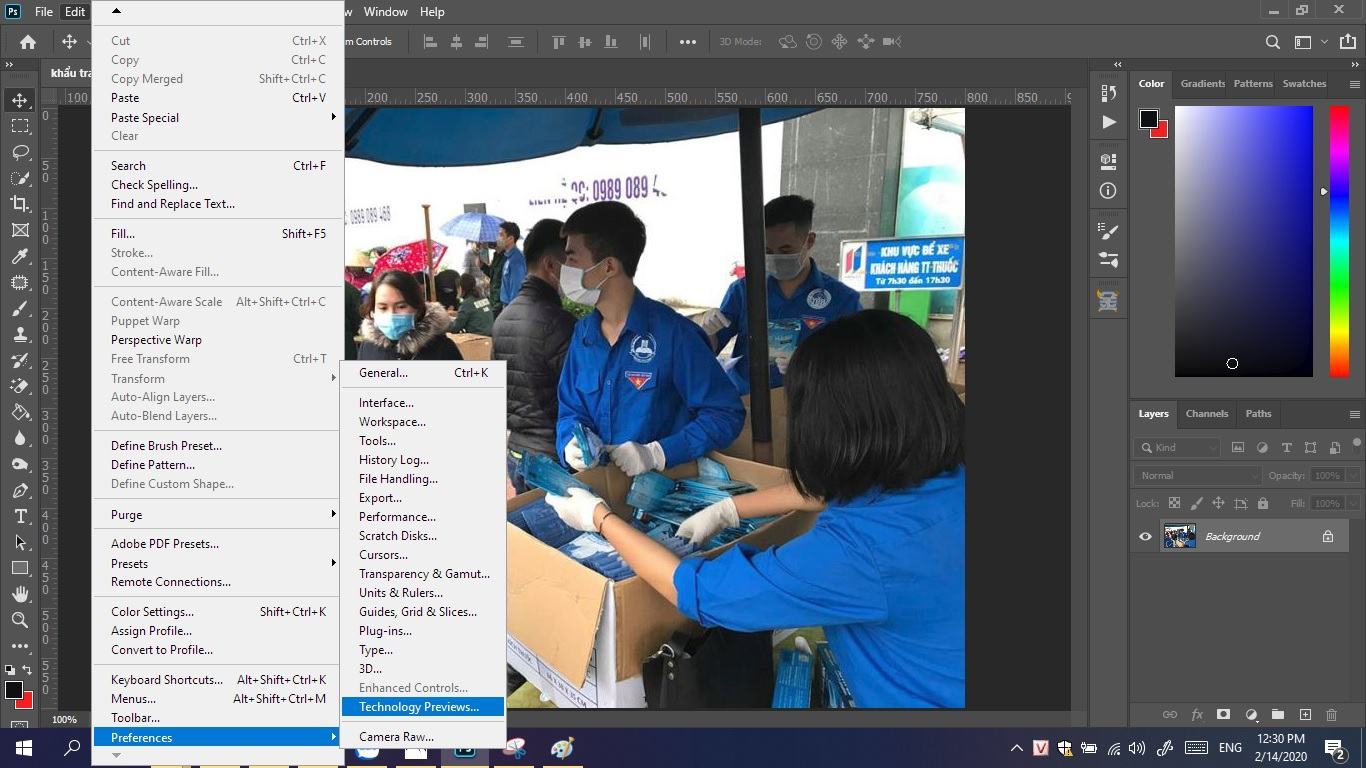The height and width of the screenshot is (768, 1366).
Task: Click the Background layer thumbnail
Action: (1179, 536)
